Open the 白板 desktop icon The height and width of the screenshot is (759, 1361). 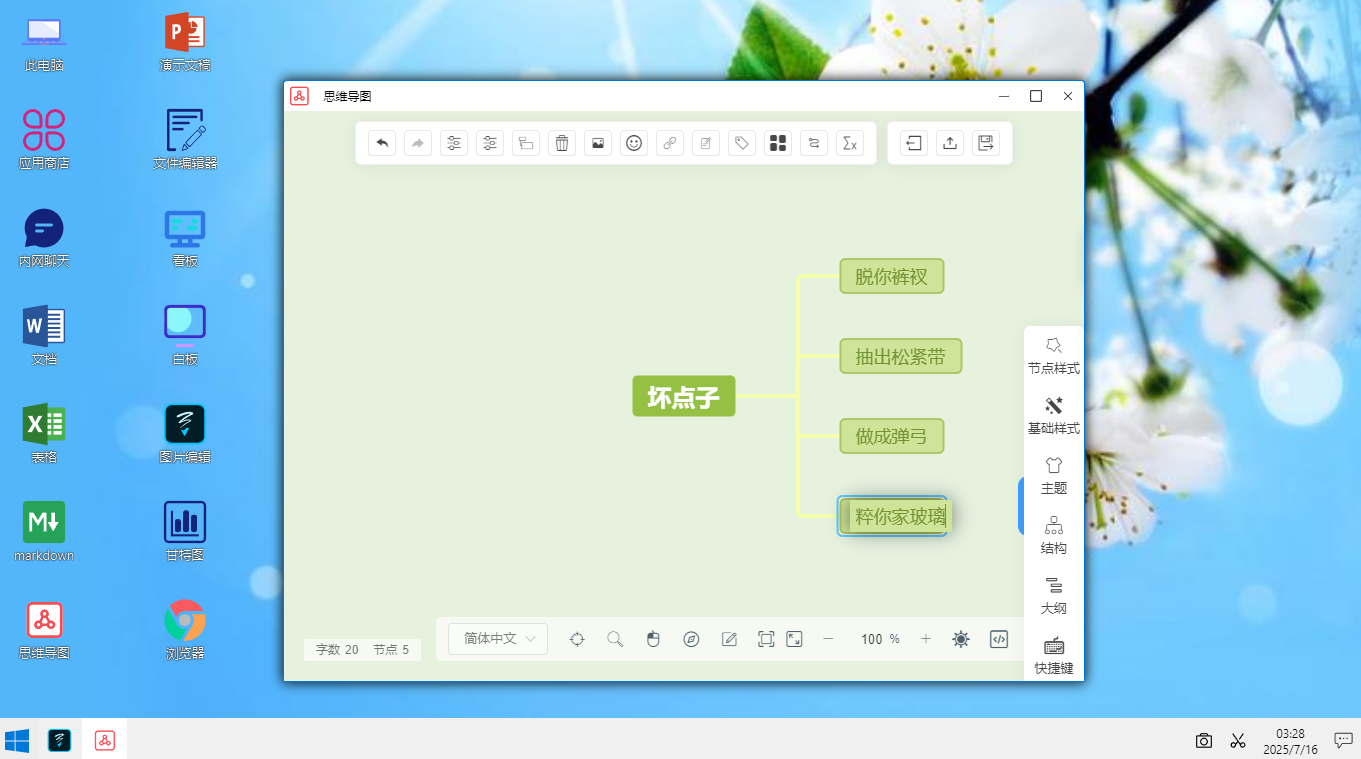(185, 338)
